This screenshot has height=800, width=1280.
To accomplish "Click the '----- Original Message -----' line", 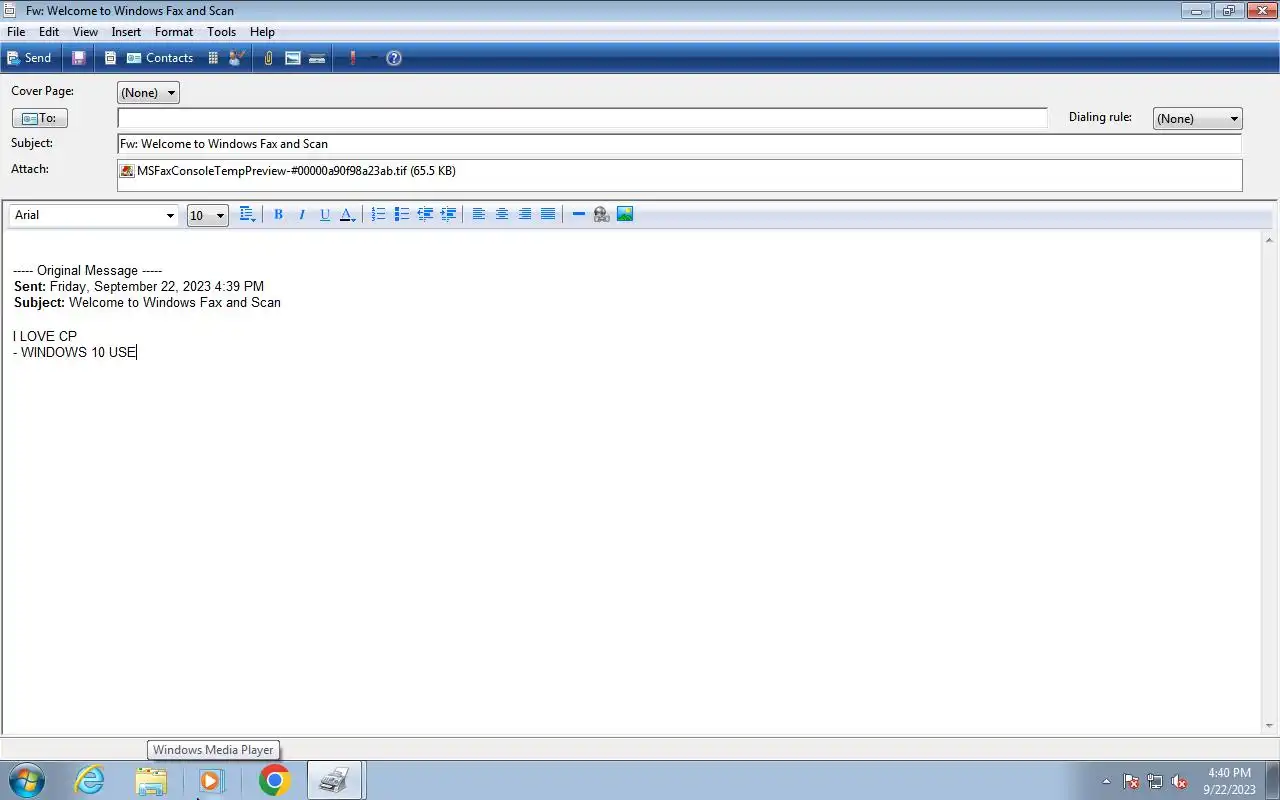I will point(88,271).
